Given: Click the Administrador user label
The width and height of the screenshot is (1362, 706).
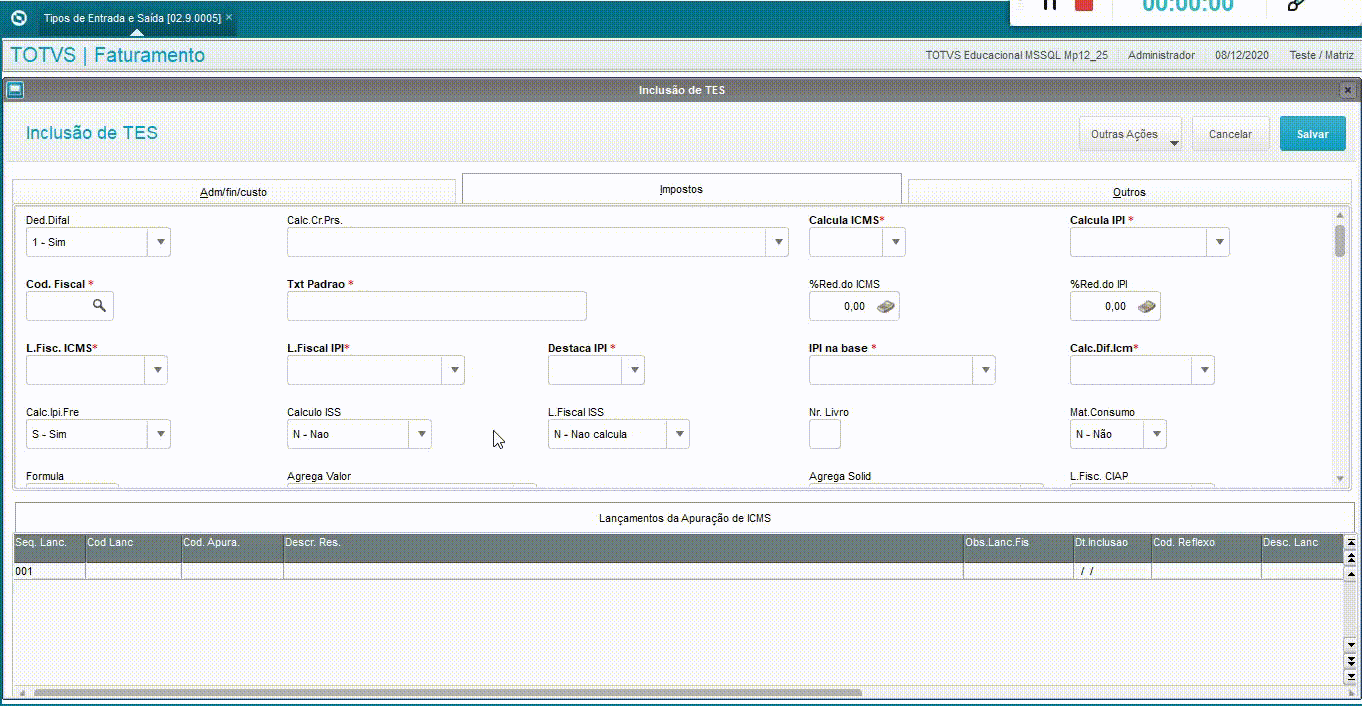Looking at the screenshot, I should (1161, 55).
